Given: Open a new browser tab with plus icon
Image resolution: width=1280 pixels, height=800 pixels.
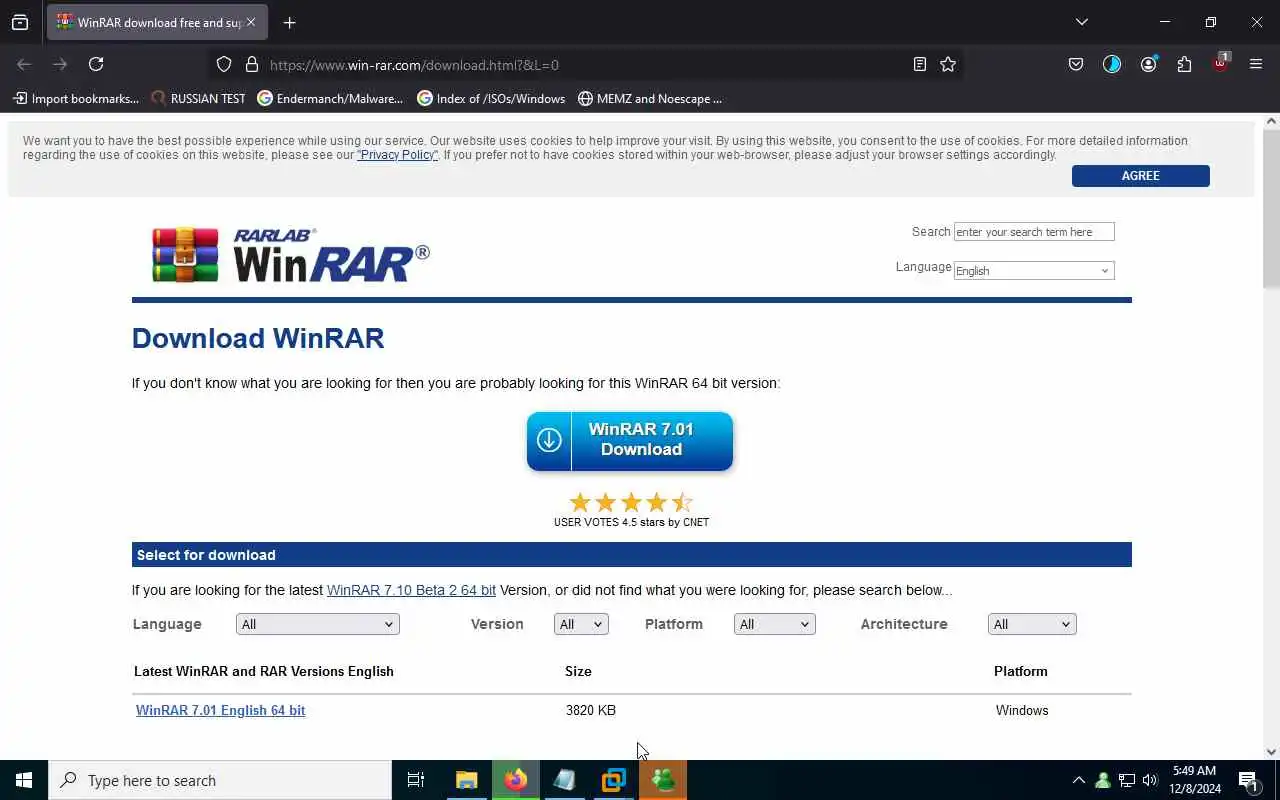Looking at the screenshot, I should [289, 22].
